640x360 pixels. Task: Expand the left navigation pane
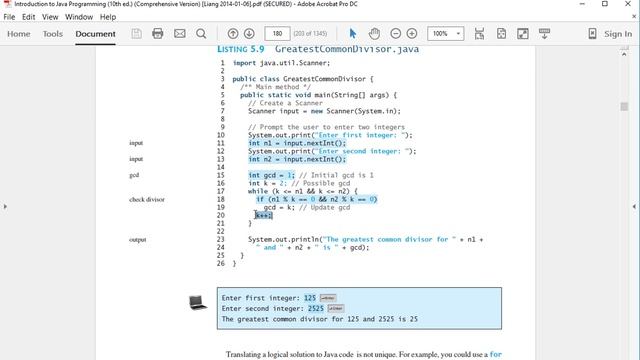(x=5, y=207)
